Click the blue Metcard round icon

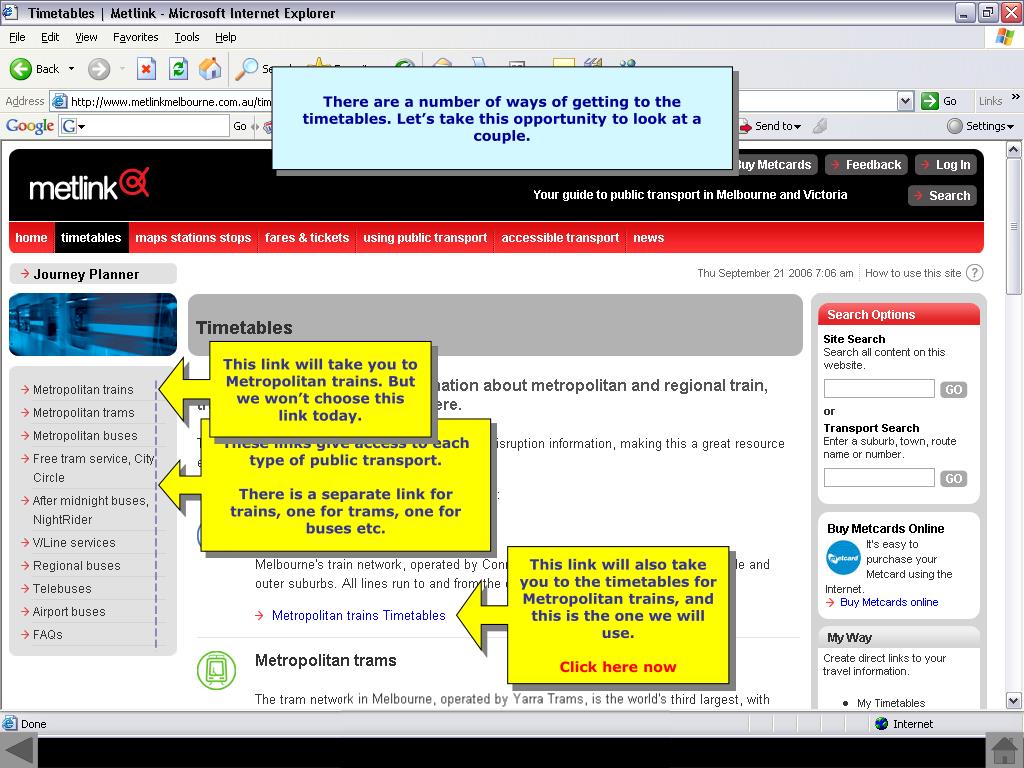pos(843,558)
